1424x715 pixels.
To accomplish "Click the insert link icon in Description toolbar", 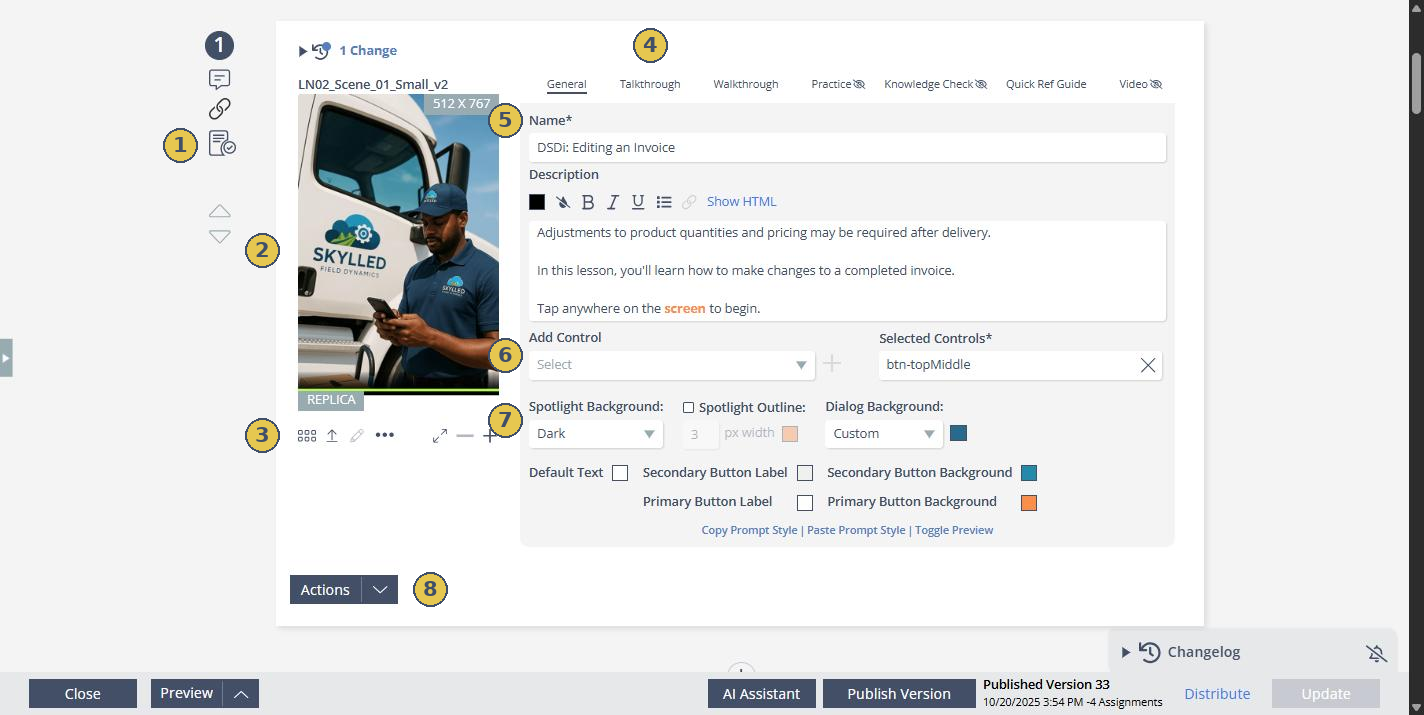I will pos(689,202).
